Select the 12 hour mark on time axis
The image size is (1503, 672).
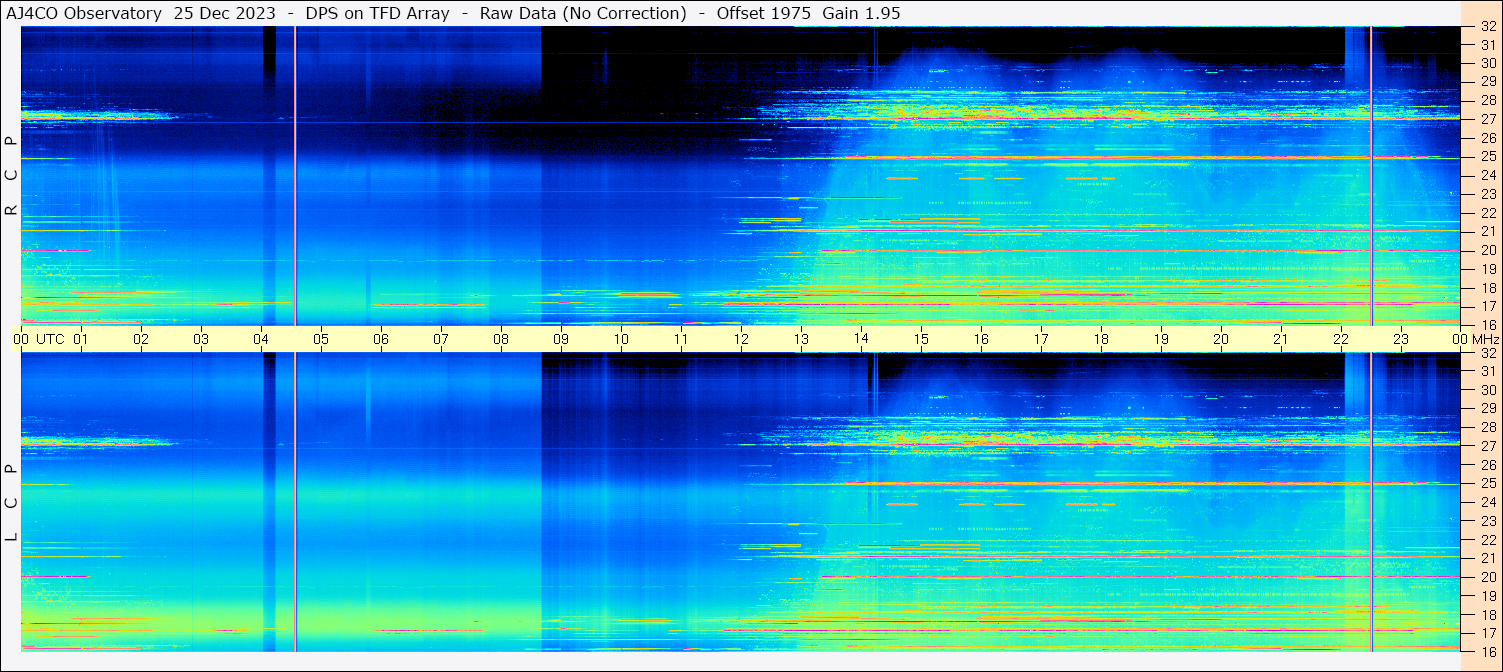741,339
